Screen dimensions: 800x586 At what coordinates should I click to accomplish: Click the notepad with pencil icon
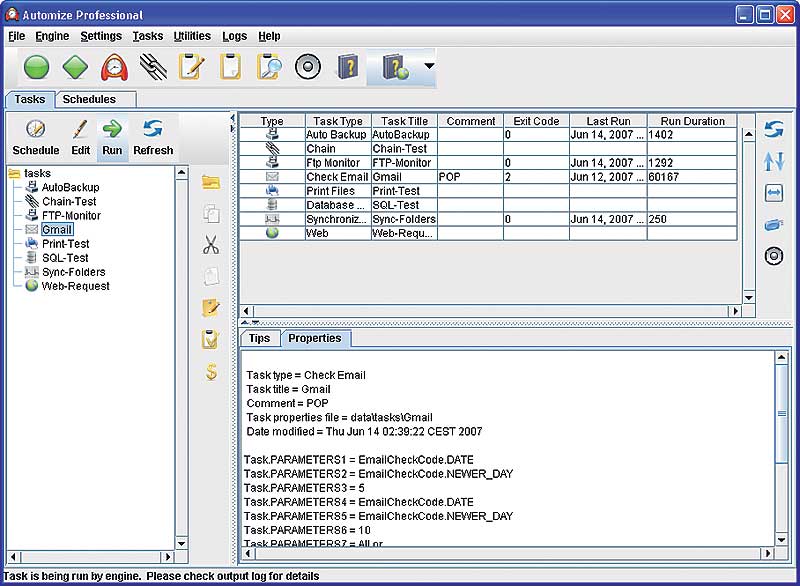click(191, 67)
